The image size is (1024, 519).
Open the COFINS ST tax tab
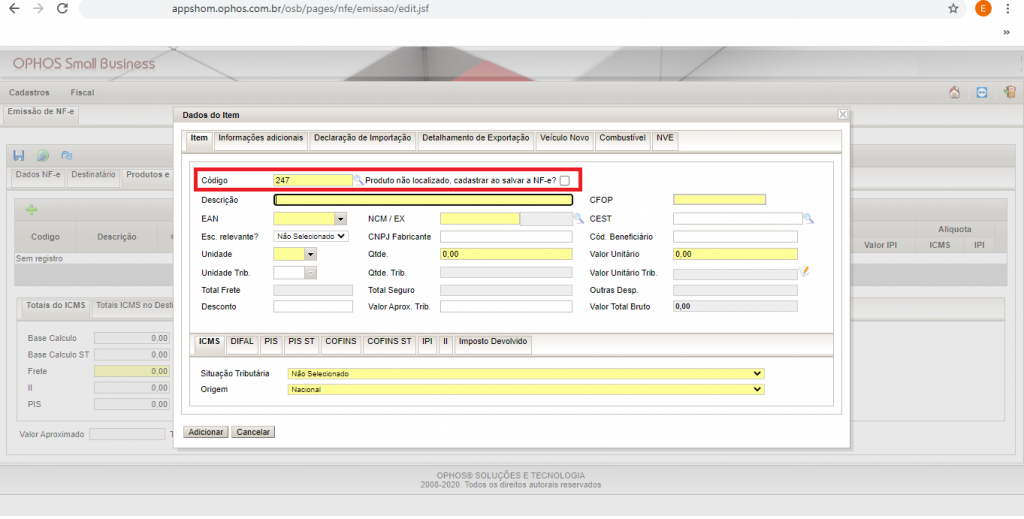[x=389, y=341]
